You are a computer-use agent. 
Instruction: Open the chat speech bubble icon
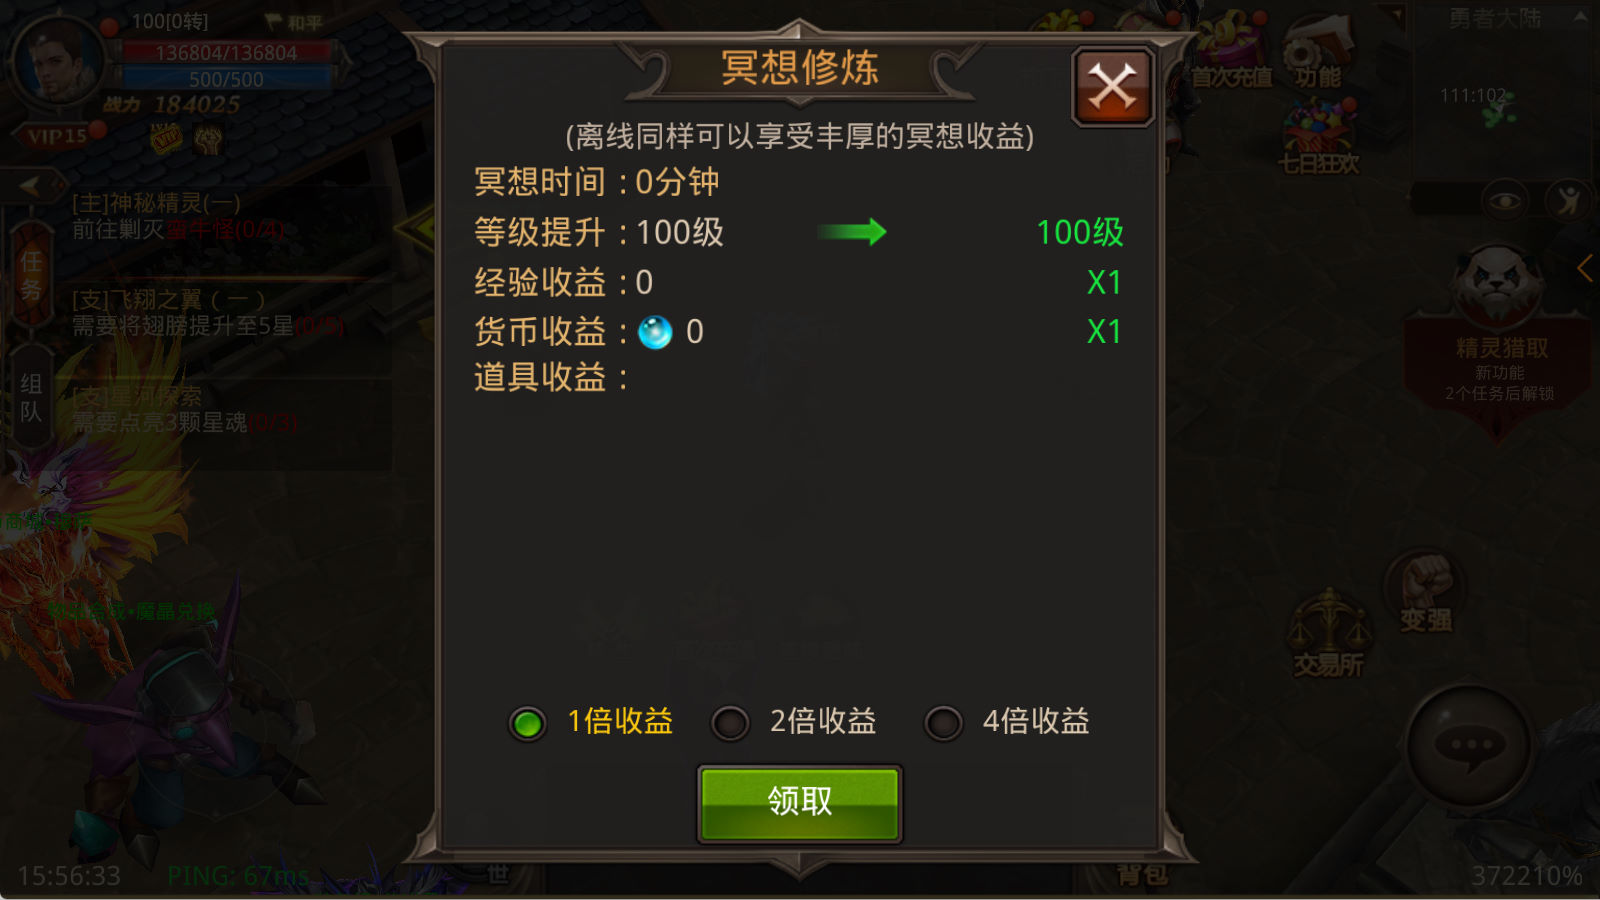tap(1470, 745)
